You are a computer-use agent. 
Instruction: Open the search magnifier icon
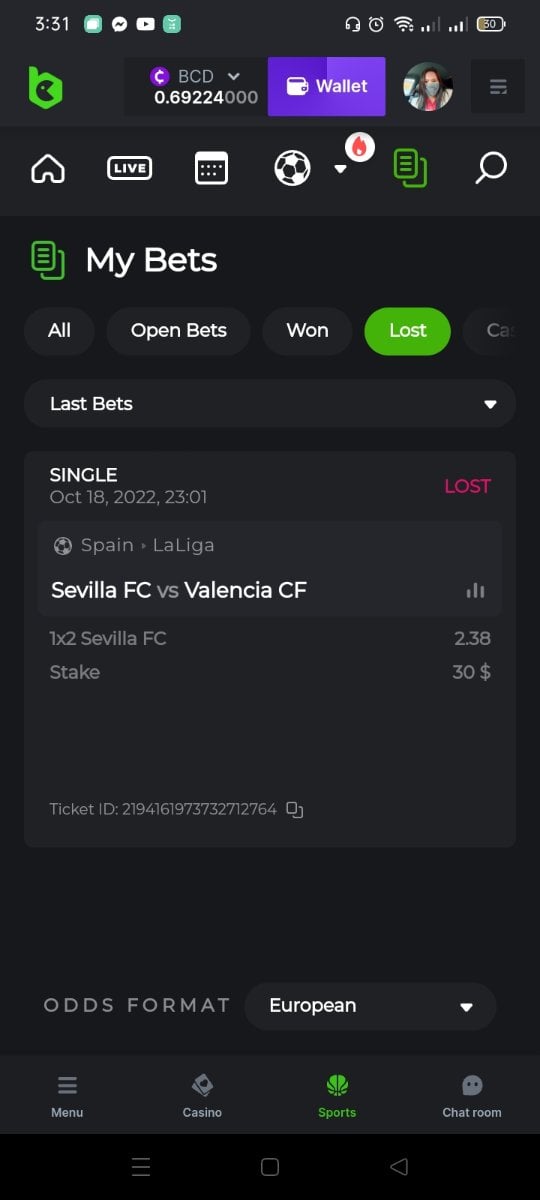point(490,168)
